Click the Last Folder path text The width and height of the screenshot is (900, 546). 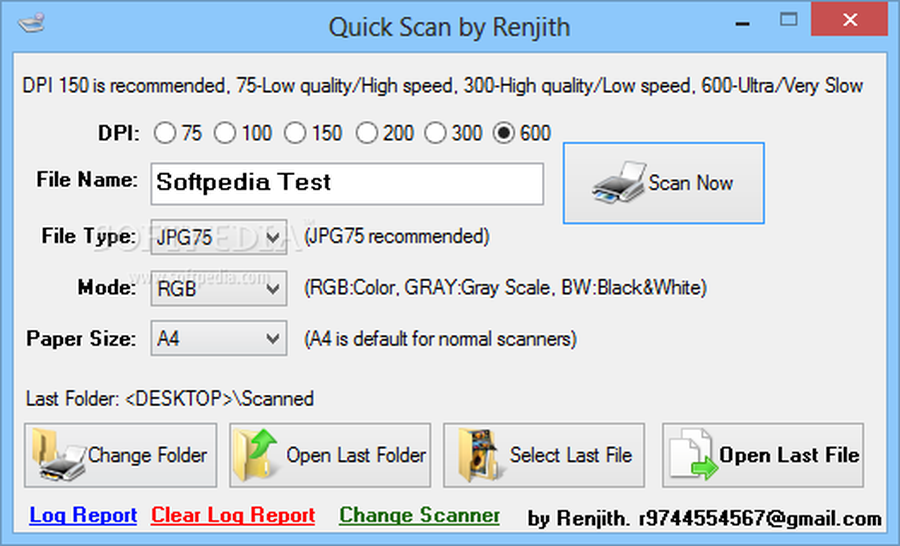[x=170, y=398]
